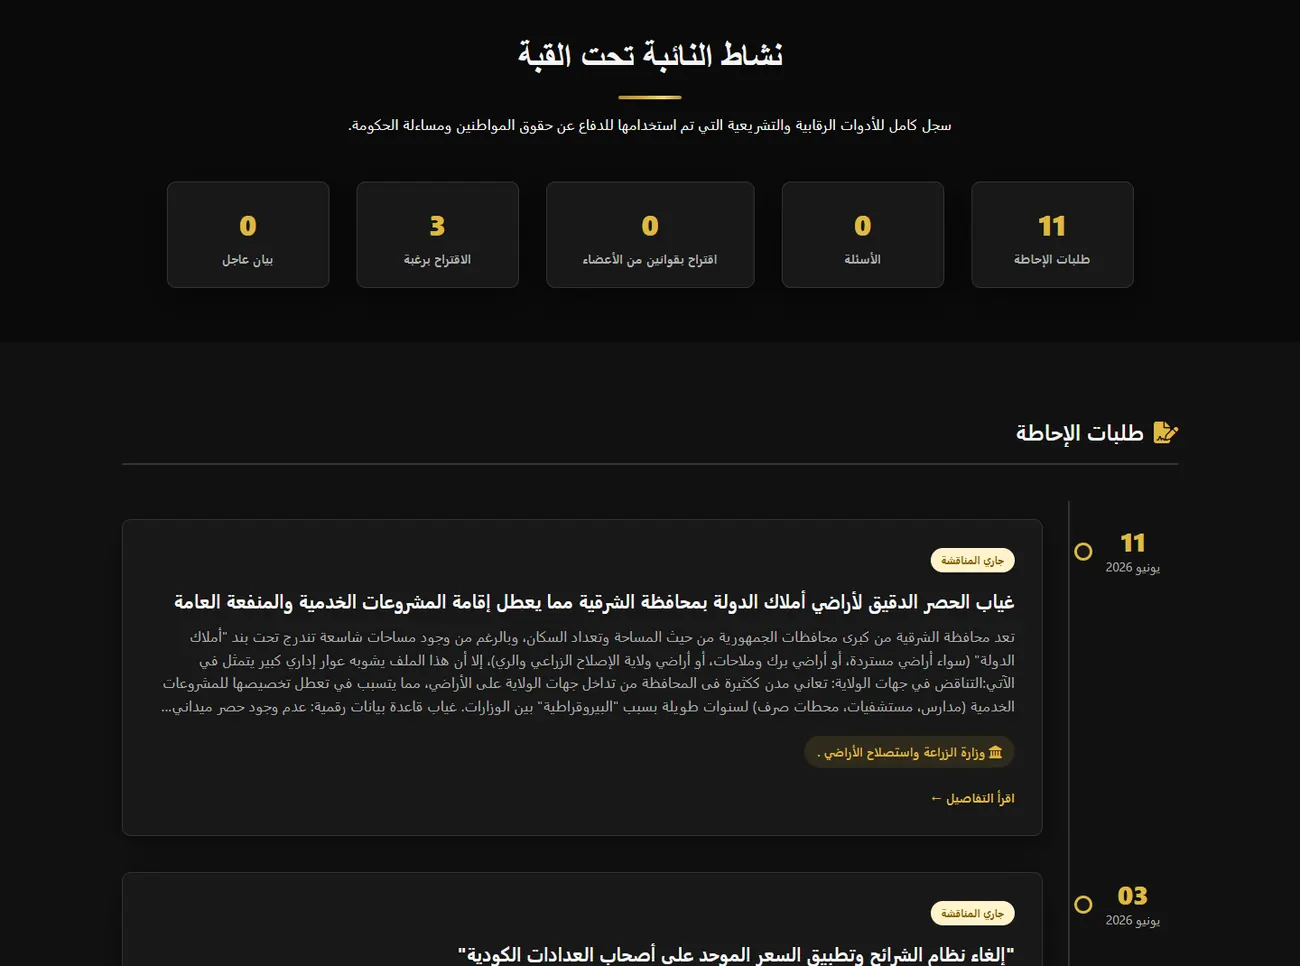Viewport: 1300px width, 966px height.
Task: Open the طلبات الإحاطة stat card showing 11
Action: click(x=1052, y=235)
